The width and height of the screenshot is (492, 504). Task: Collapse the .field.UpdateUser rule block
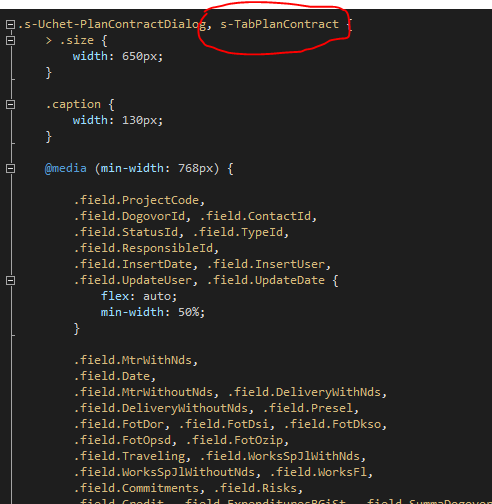coord(10,280)
